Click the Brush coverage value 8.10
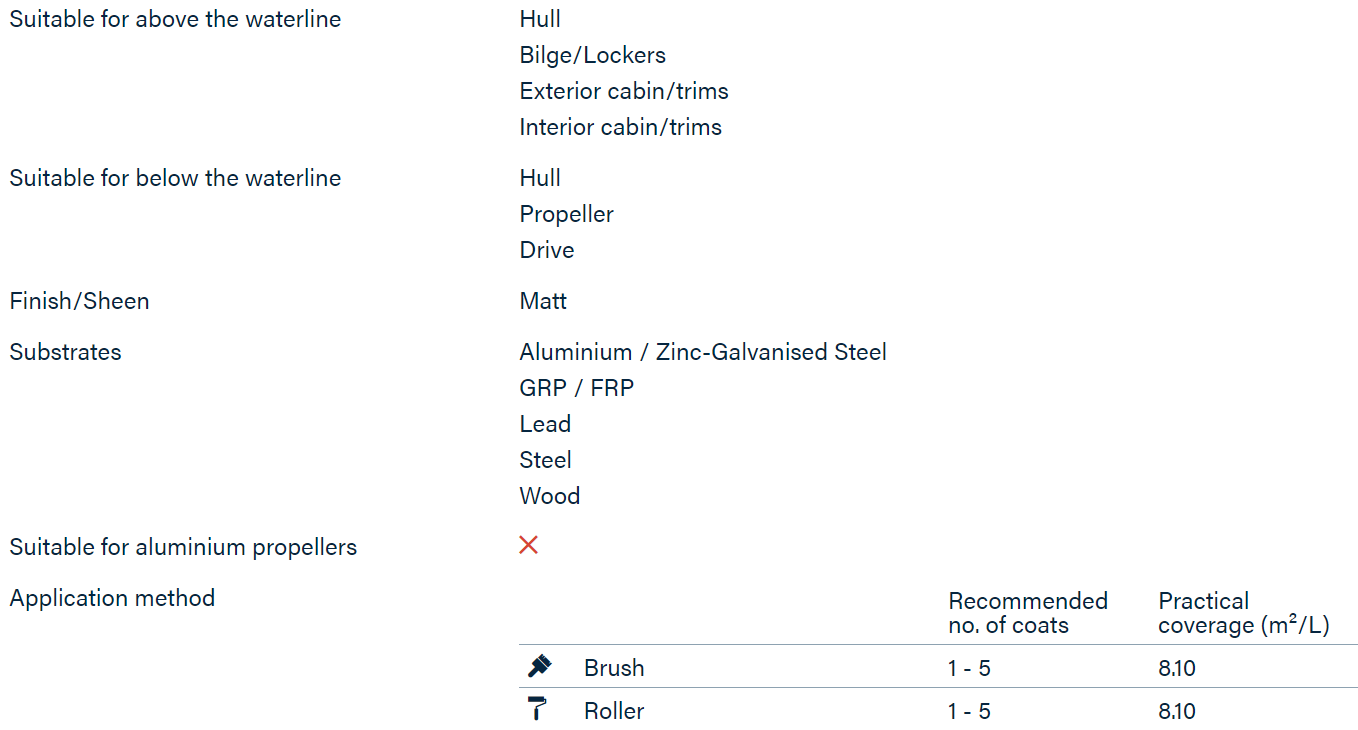Viewport: 1358px width, 730px height. click(1177, 668)
